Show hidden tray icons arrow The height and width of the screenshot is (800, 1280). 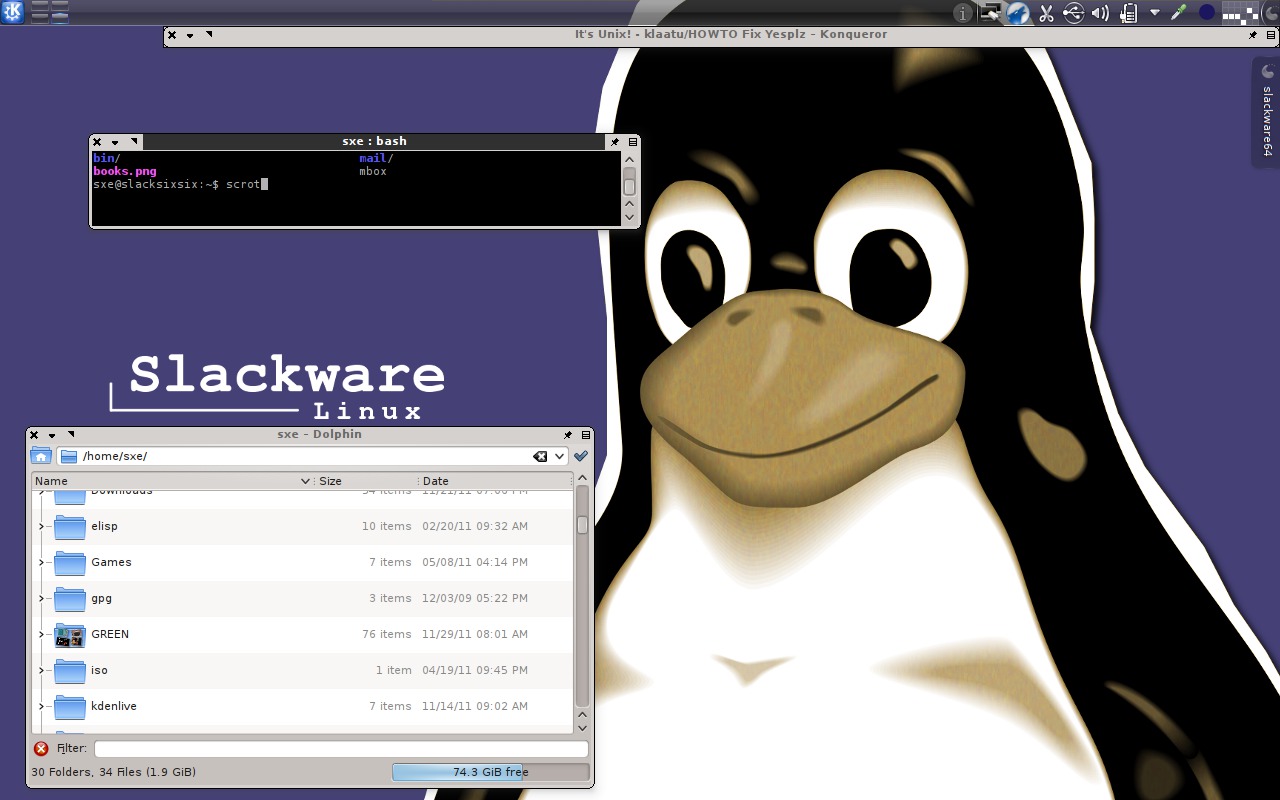click(1155, 13)
